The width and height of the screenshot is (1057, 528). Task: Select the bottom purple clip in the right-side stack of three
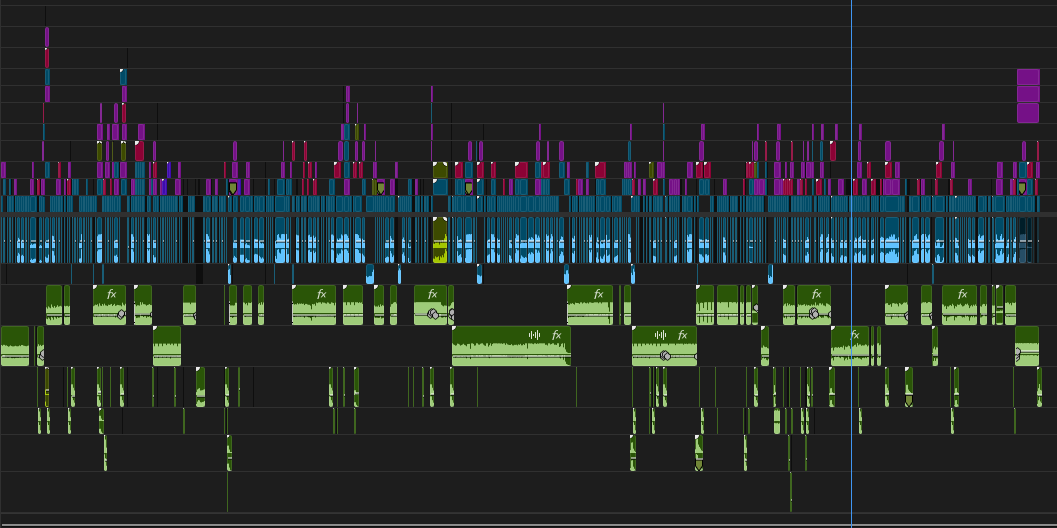click(1028, 113)
